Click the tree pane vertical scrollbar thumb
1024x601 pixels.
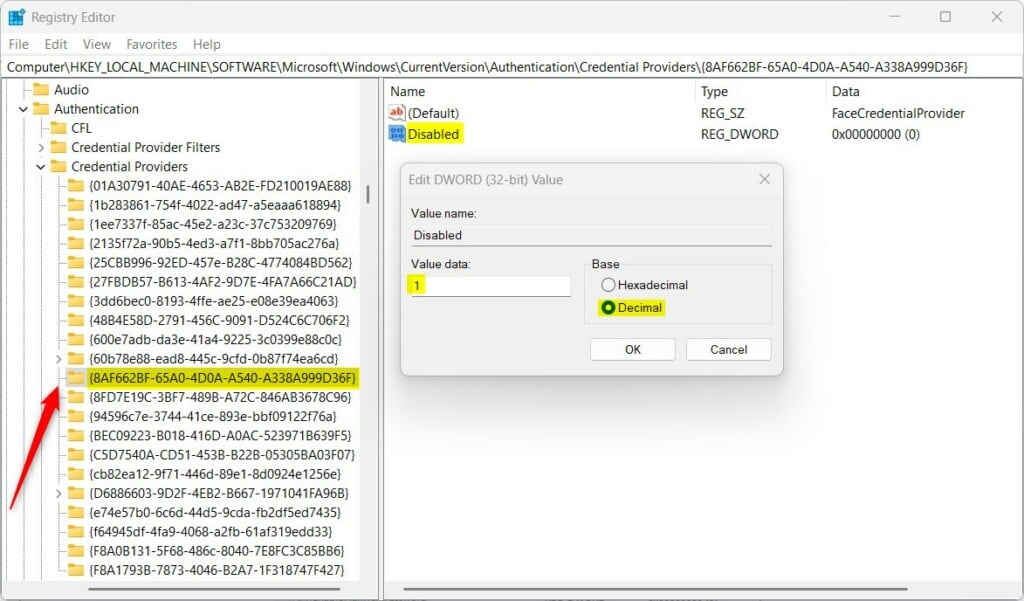pos(368,194)
